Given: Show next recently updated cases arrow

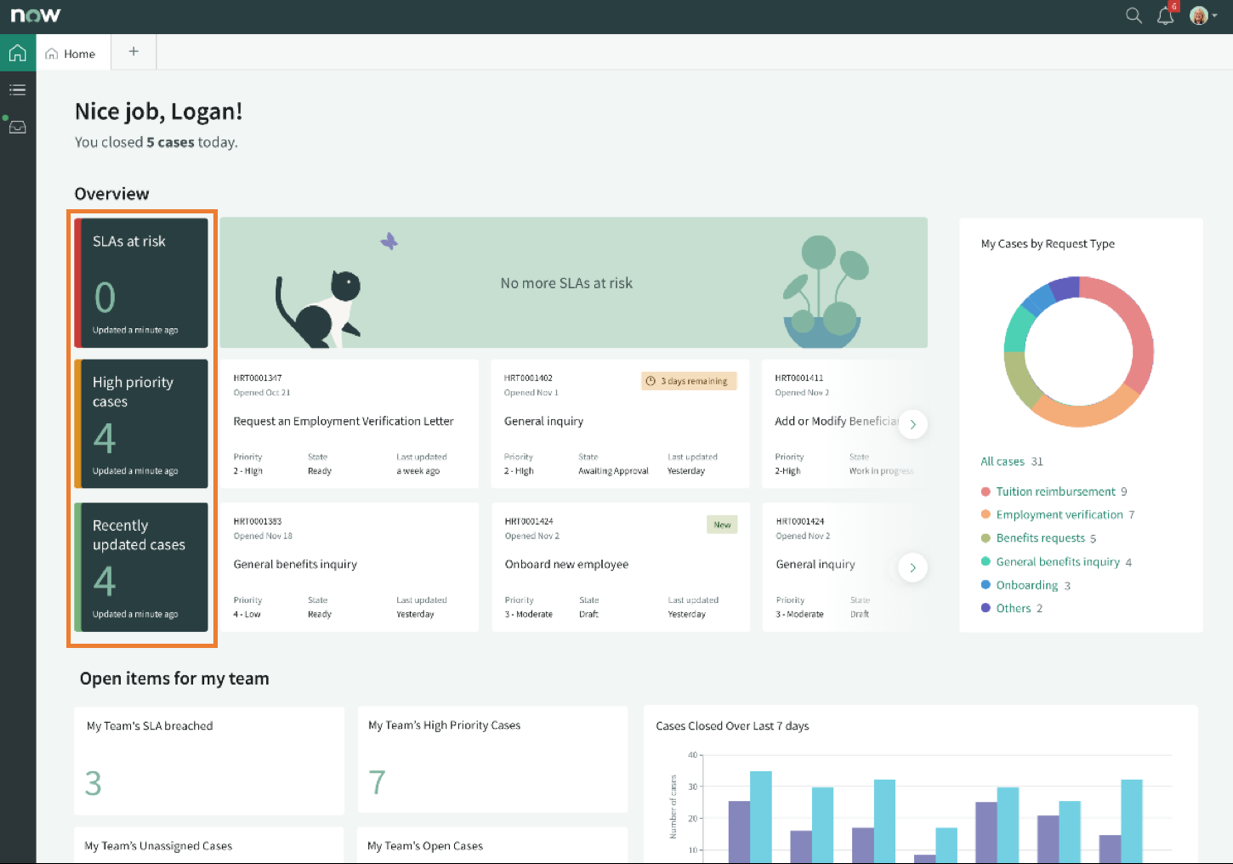Looking at the screenshot, I should tap(912, 567).
